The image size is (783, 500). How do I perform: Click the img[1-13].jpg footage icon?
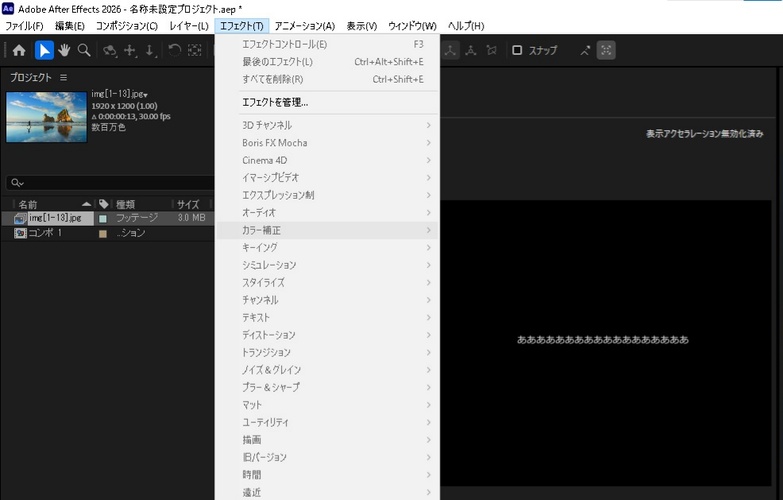click(x=20, y=218)
